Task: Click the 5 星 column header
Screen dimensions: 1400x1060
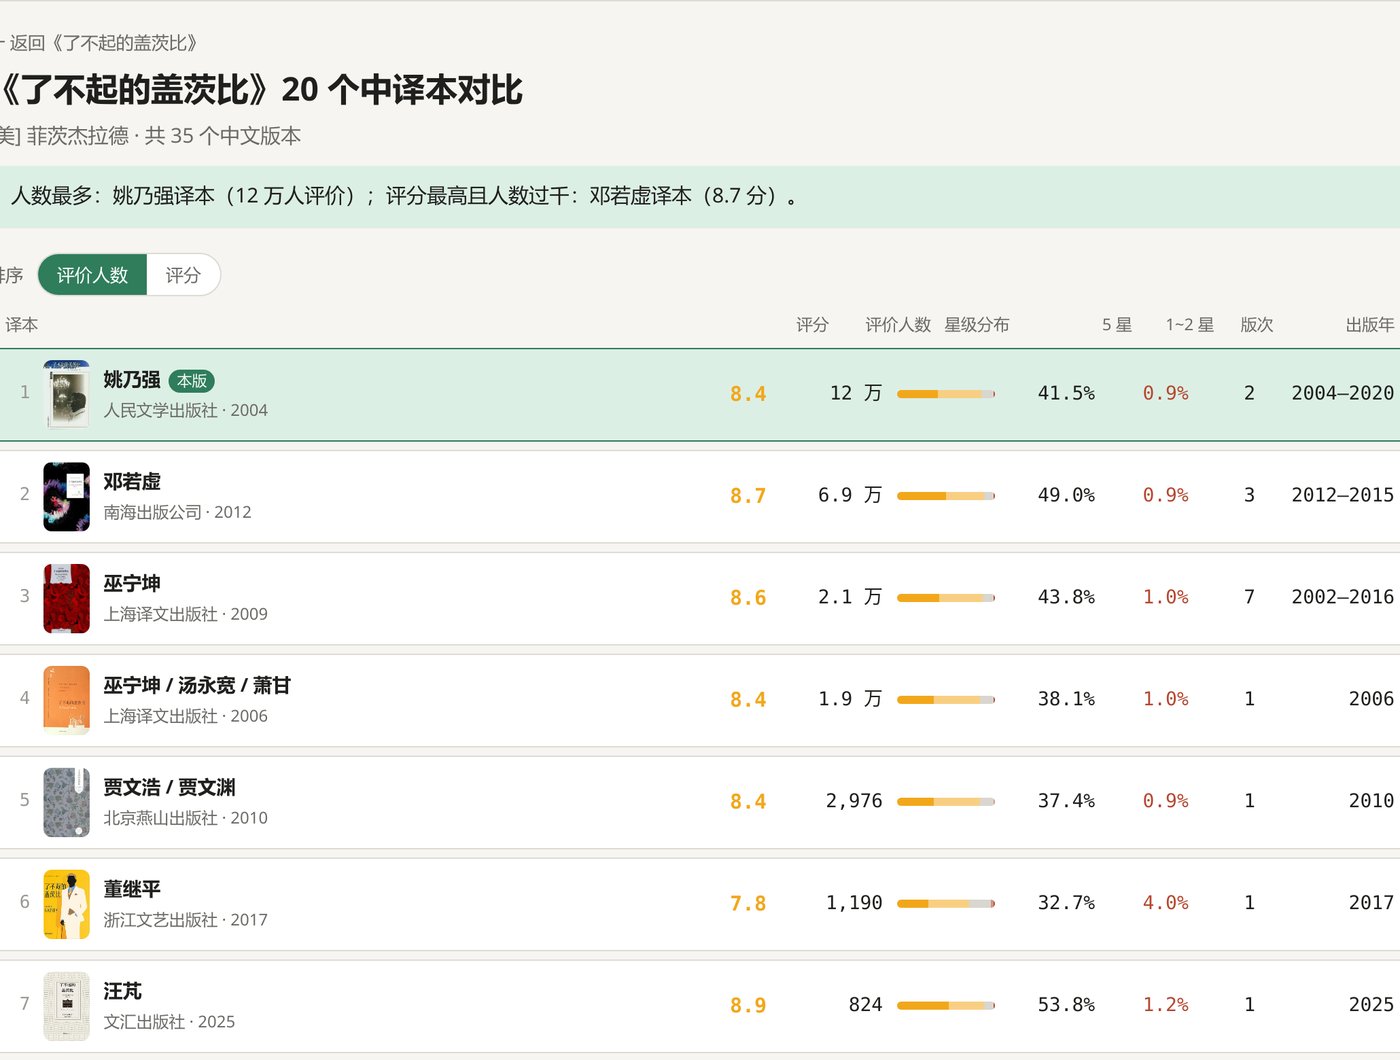Action: click(1117, 325)
